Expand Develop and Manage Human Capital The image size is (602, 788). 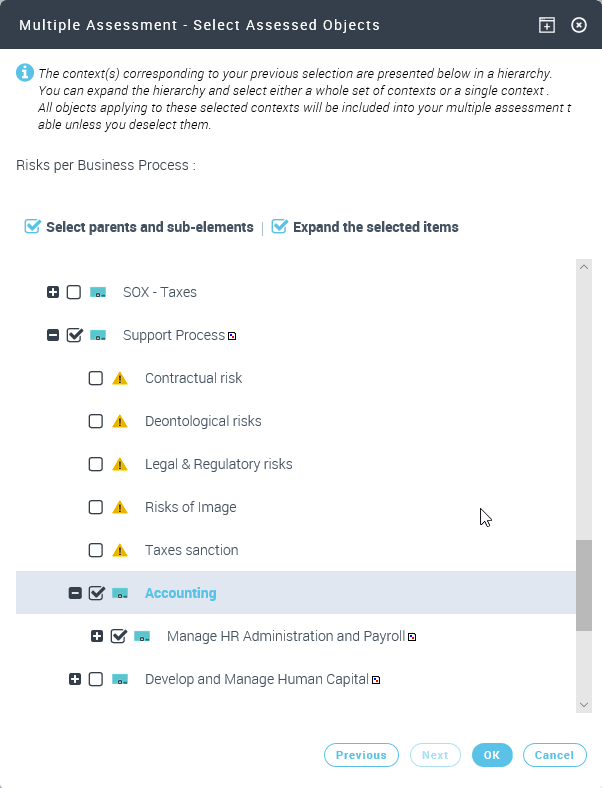point(75,679)
